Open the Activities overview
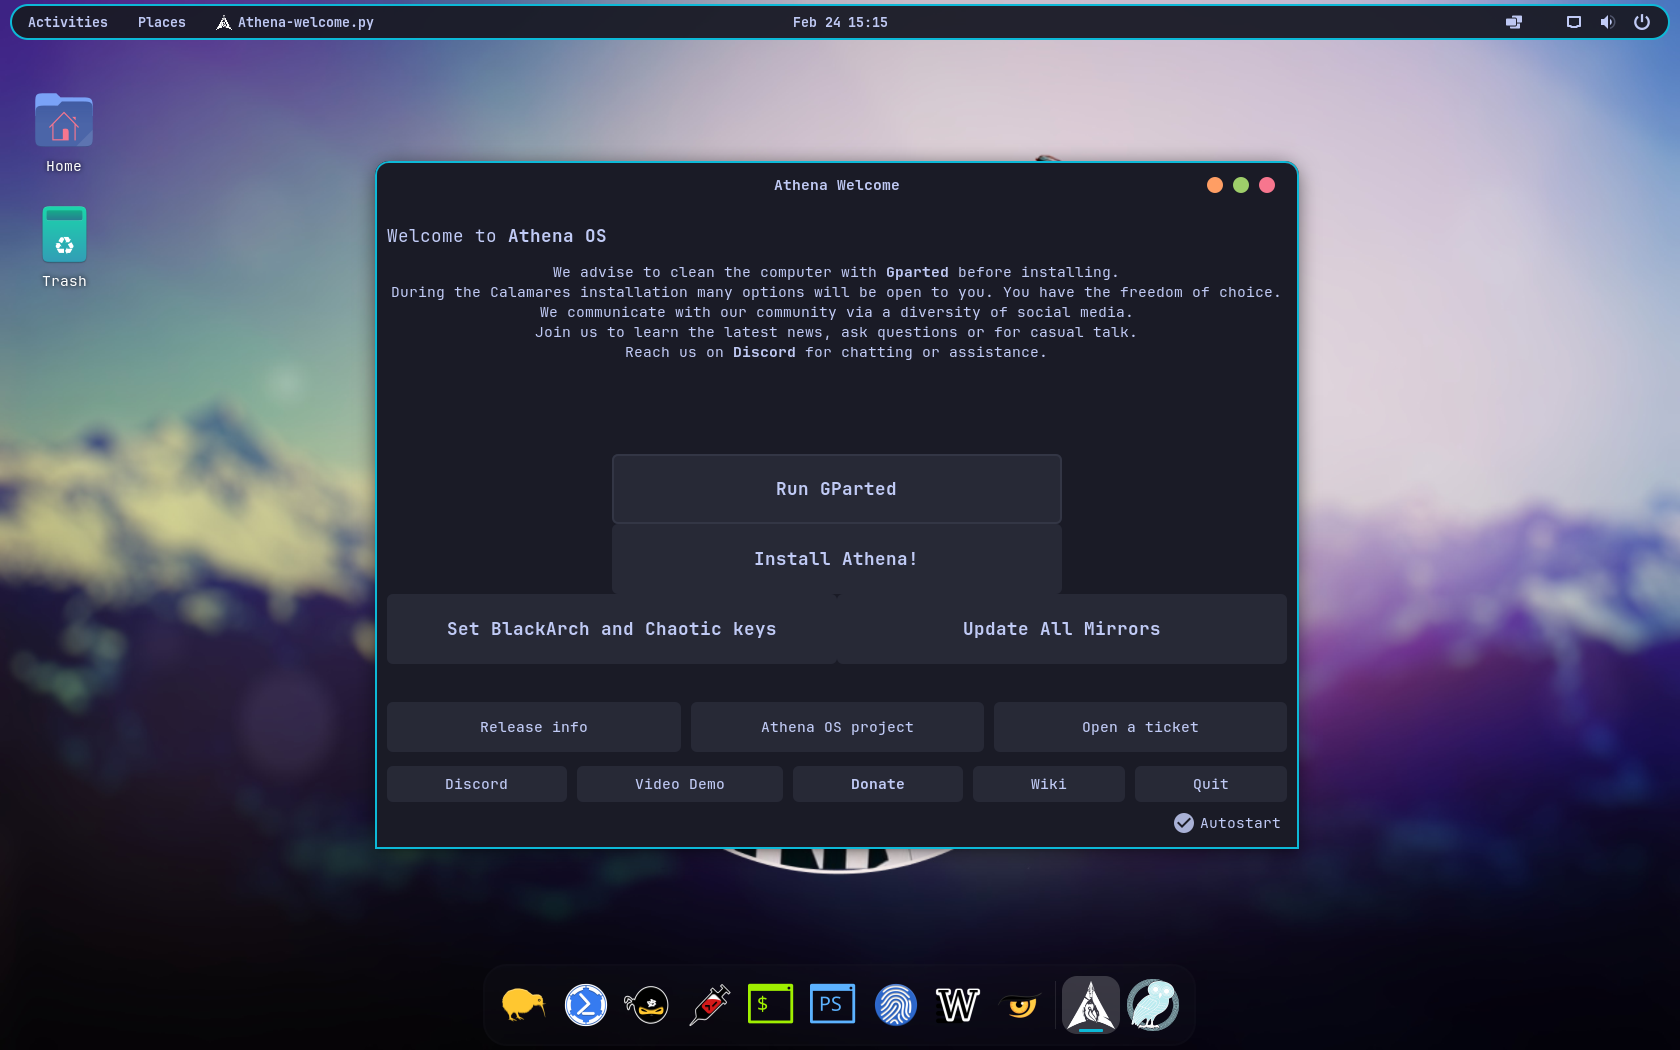This screenshot has width=1680, height=1050. 68,22
